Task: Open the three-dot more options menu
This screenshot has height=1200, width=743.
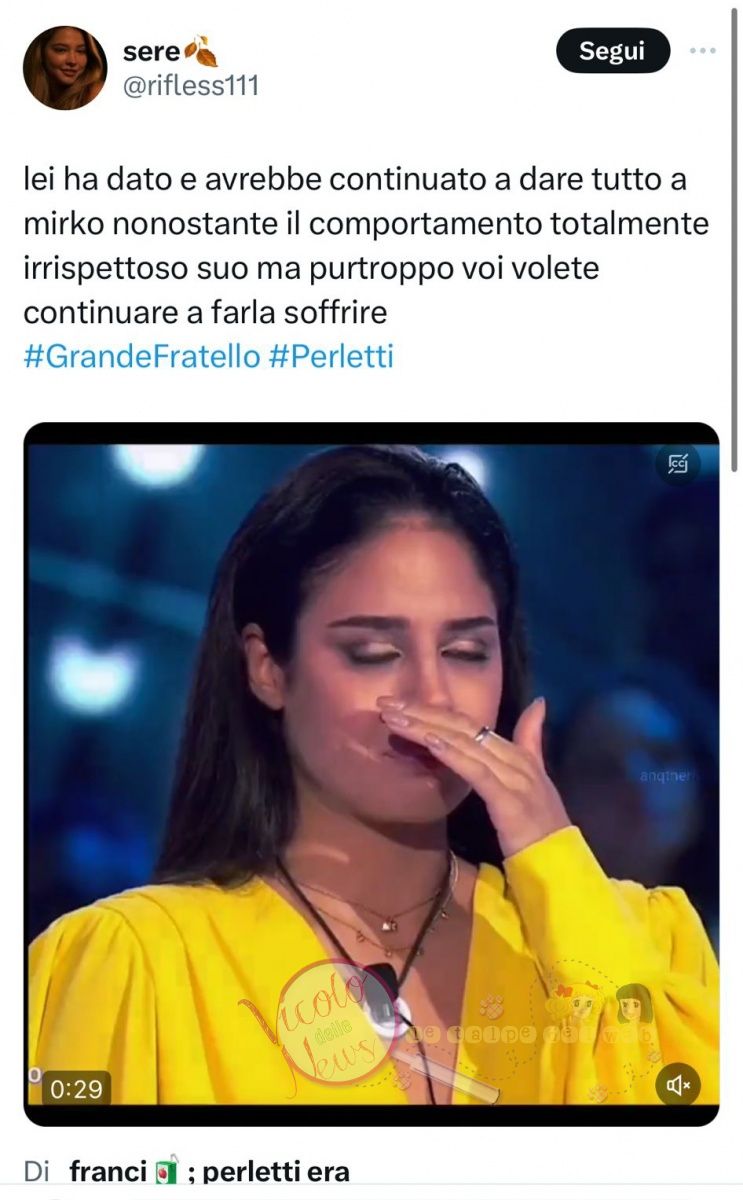Action: 703,50
